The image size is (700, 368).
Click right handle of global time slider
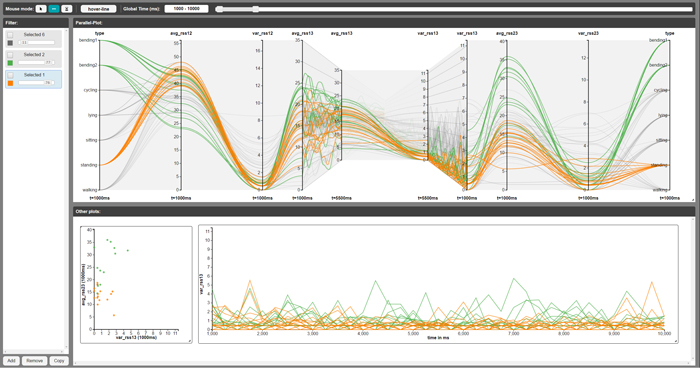(x=255, y=8)
